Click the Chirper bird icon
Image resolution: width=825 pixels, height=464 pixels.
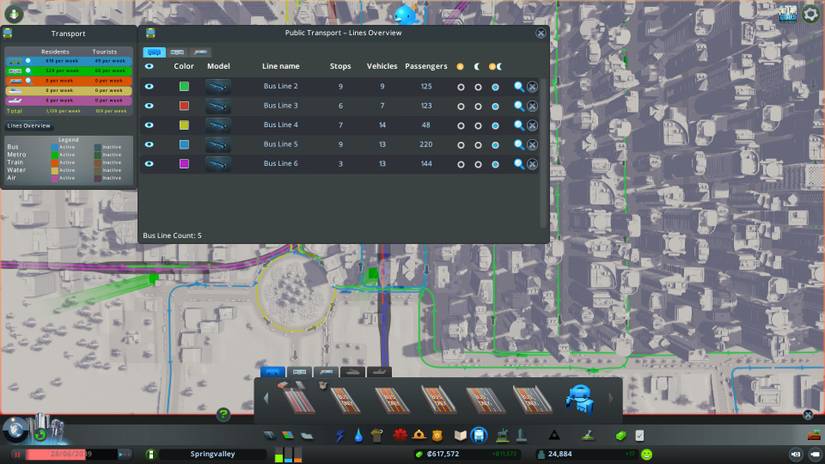coord(406,14)
